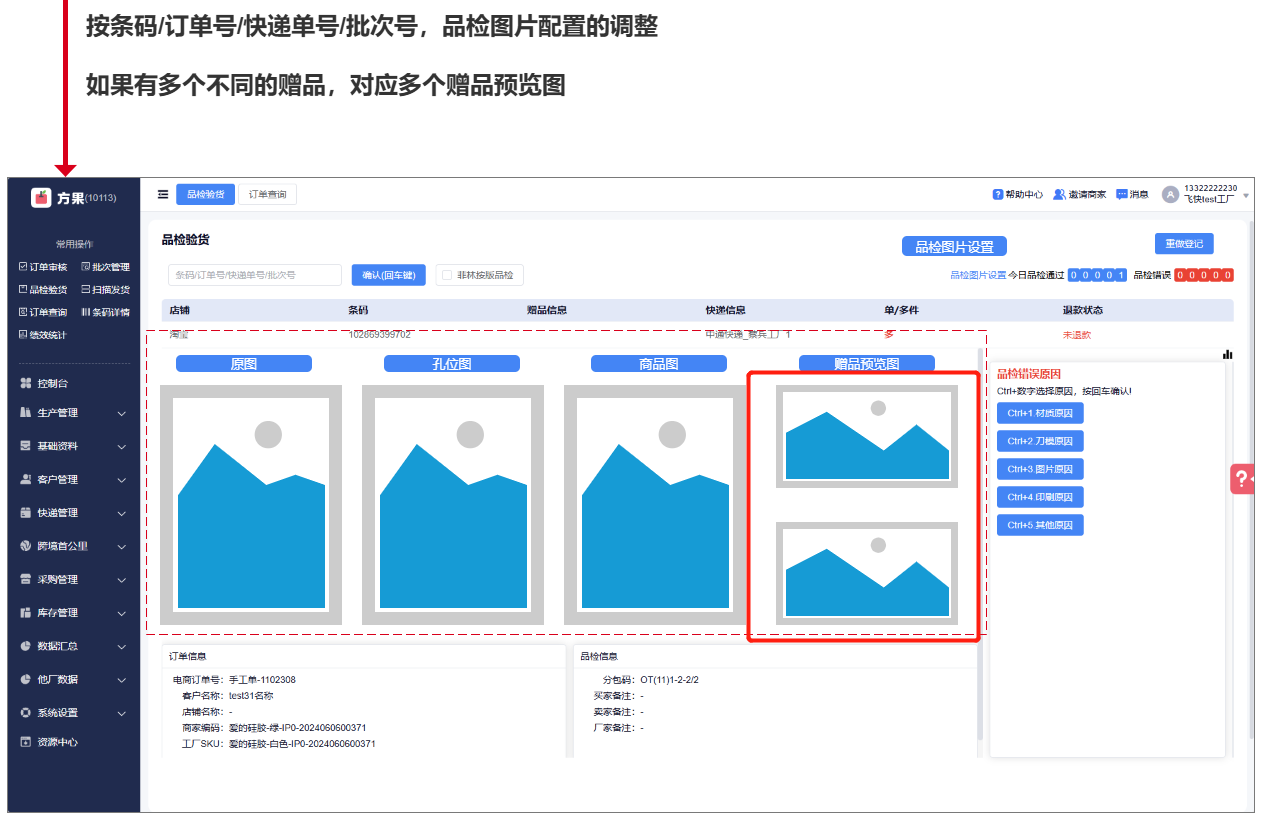Click the 品检图片设置 link

977,275
